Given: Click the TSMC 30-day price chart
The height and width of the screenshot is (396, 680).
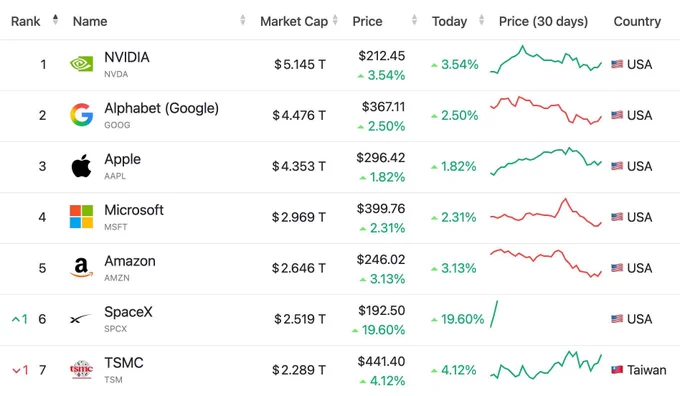Looking at the screenshot, I should click(x=546, y=365).
